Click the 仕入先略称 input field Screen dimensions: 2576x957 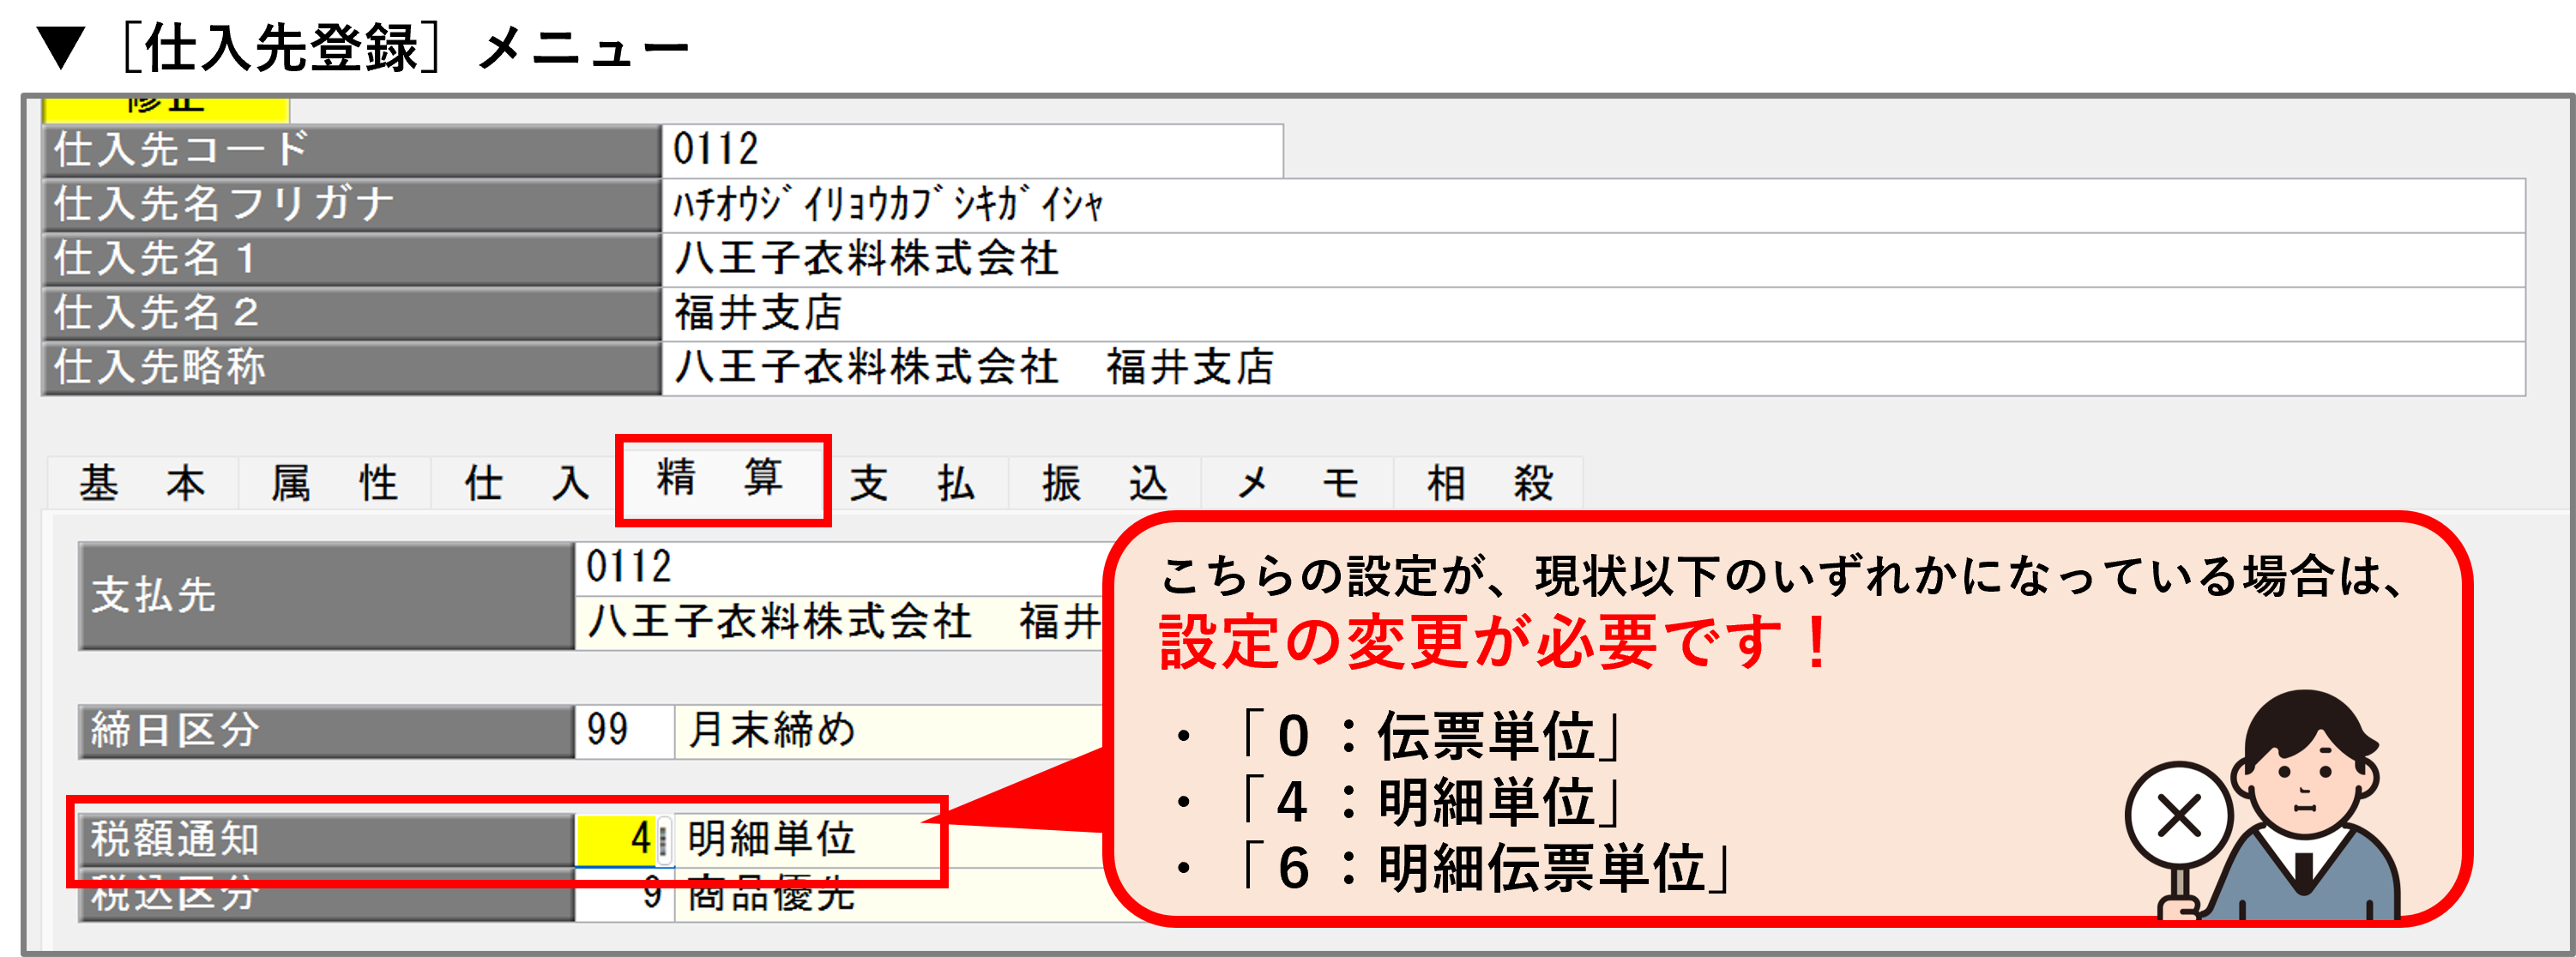click(x=1593, y=368)
